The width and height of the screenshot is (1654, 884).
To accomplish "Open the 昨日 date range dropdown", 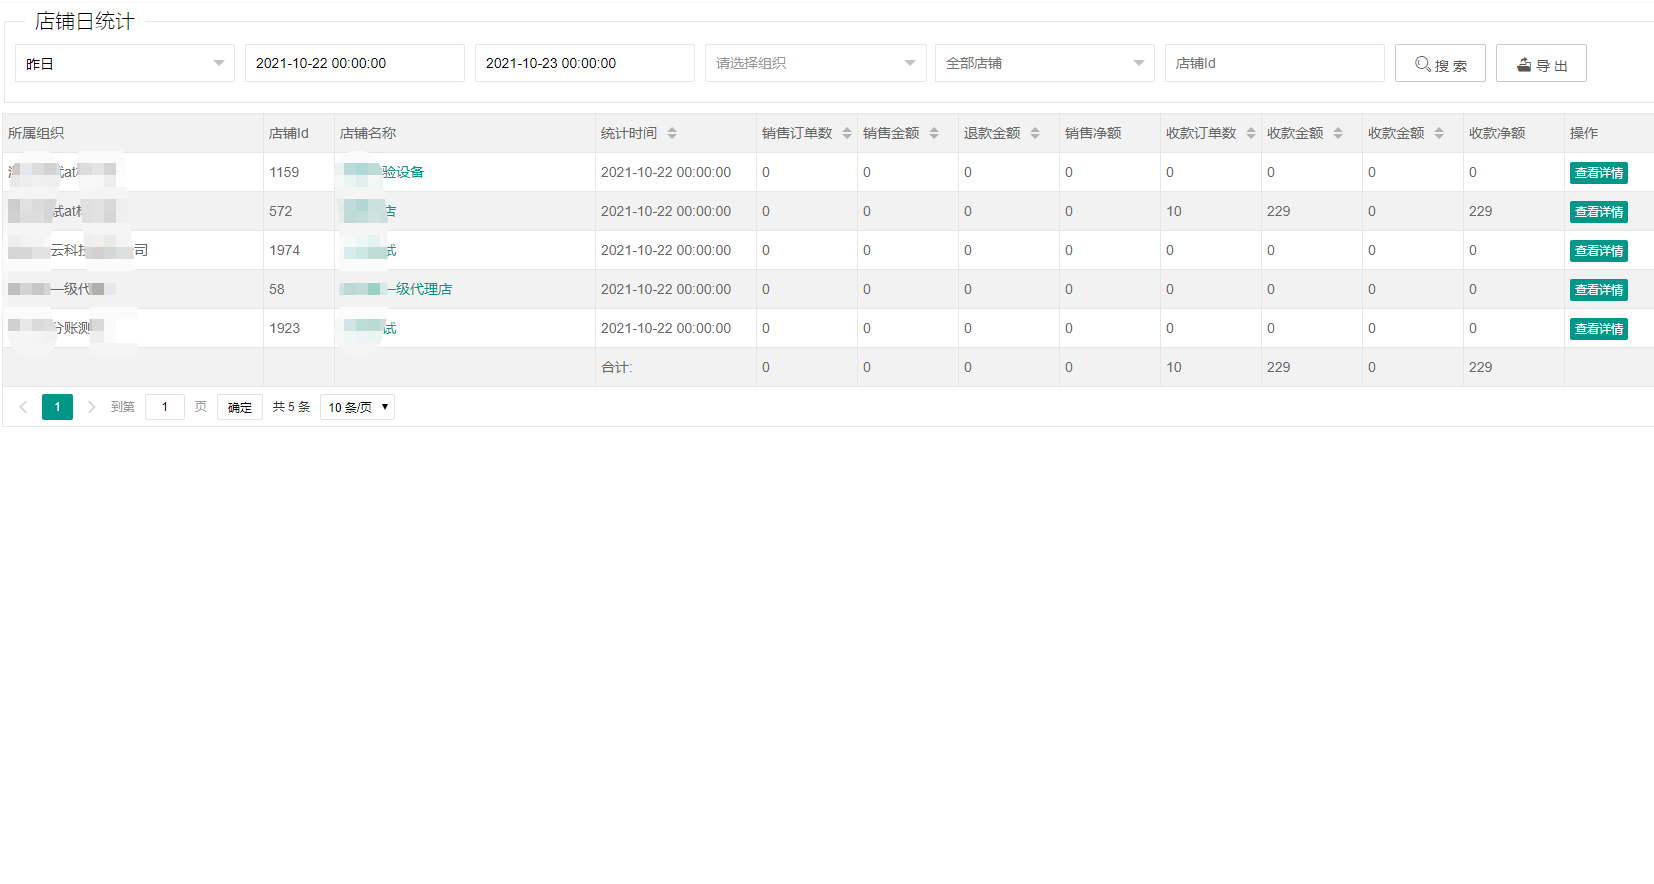I will [124, 63].
